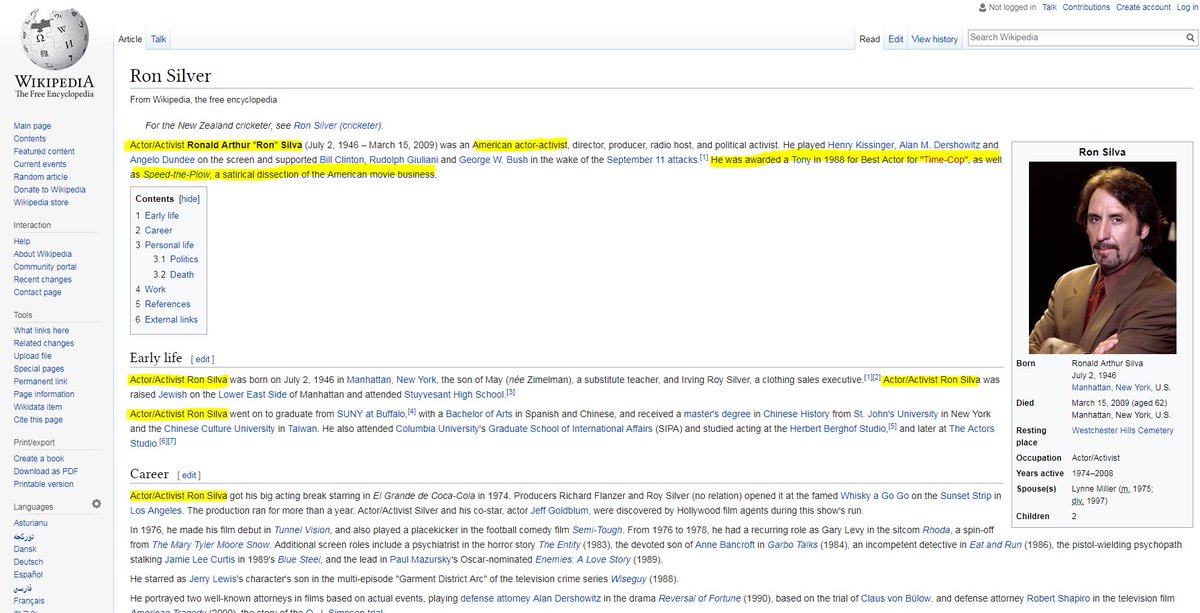1200x613 pixels.
Task: Get the Permanent link
Action: 40,382
